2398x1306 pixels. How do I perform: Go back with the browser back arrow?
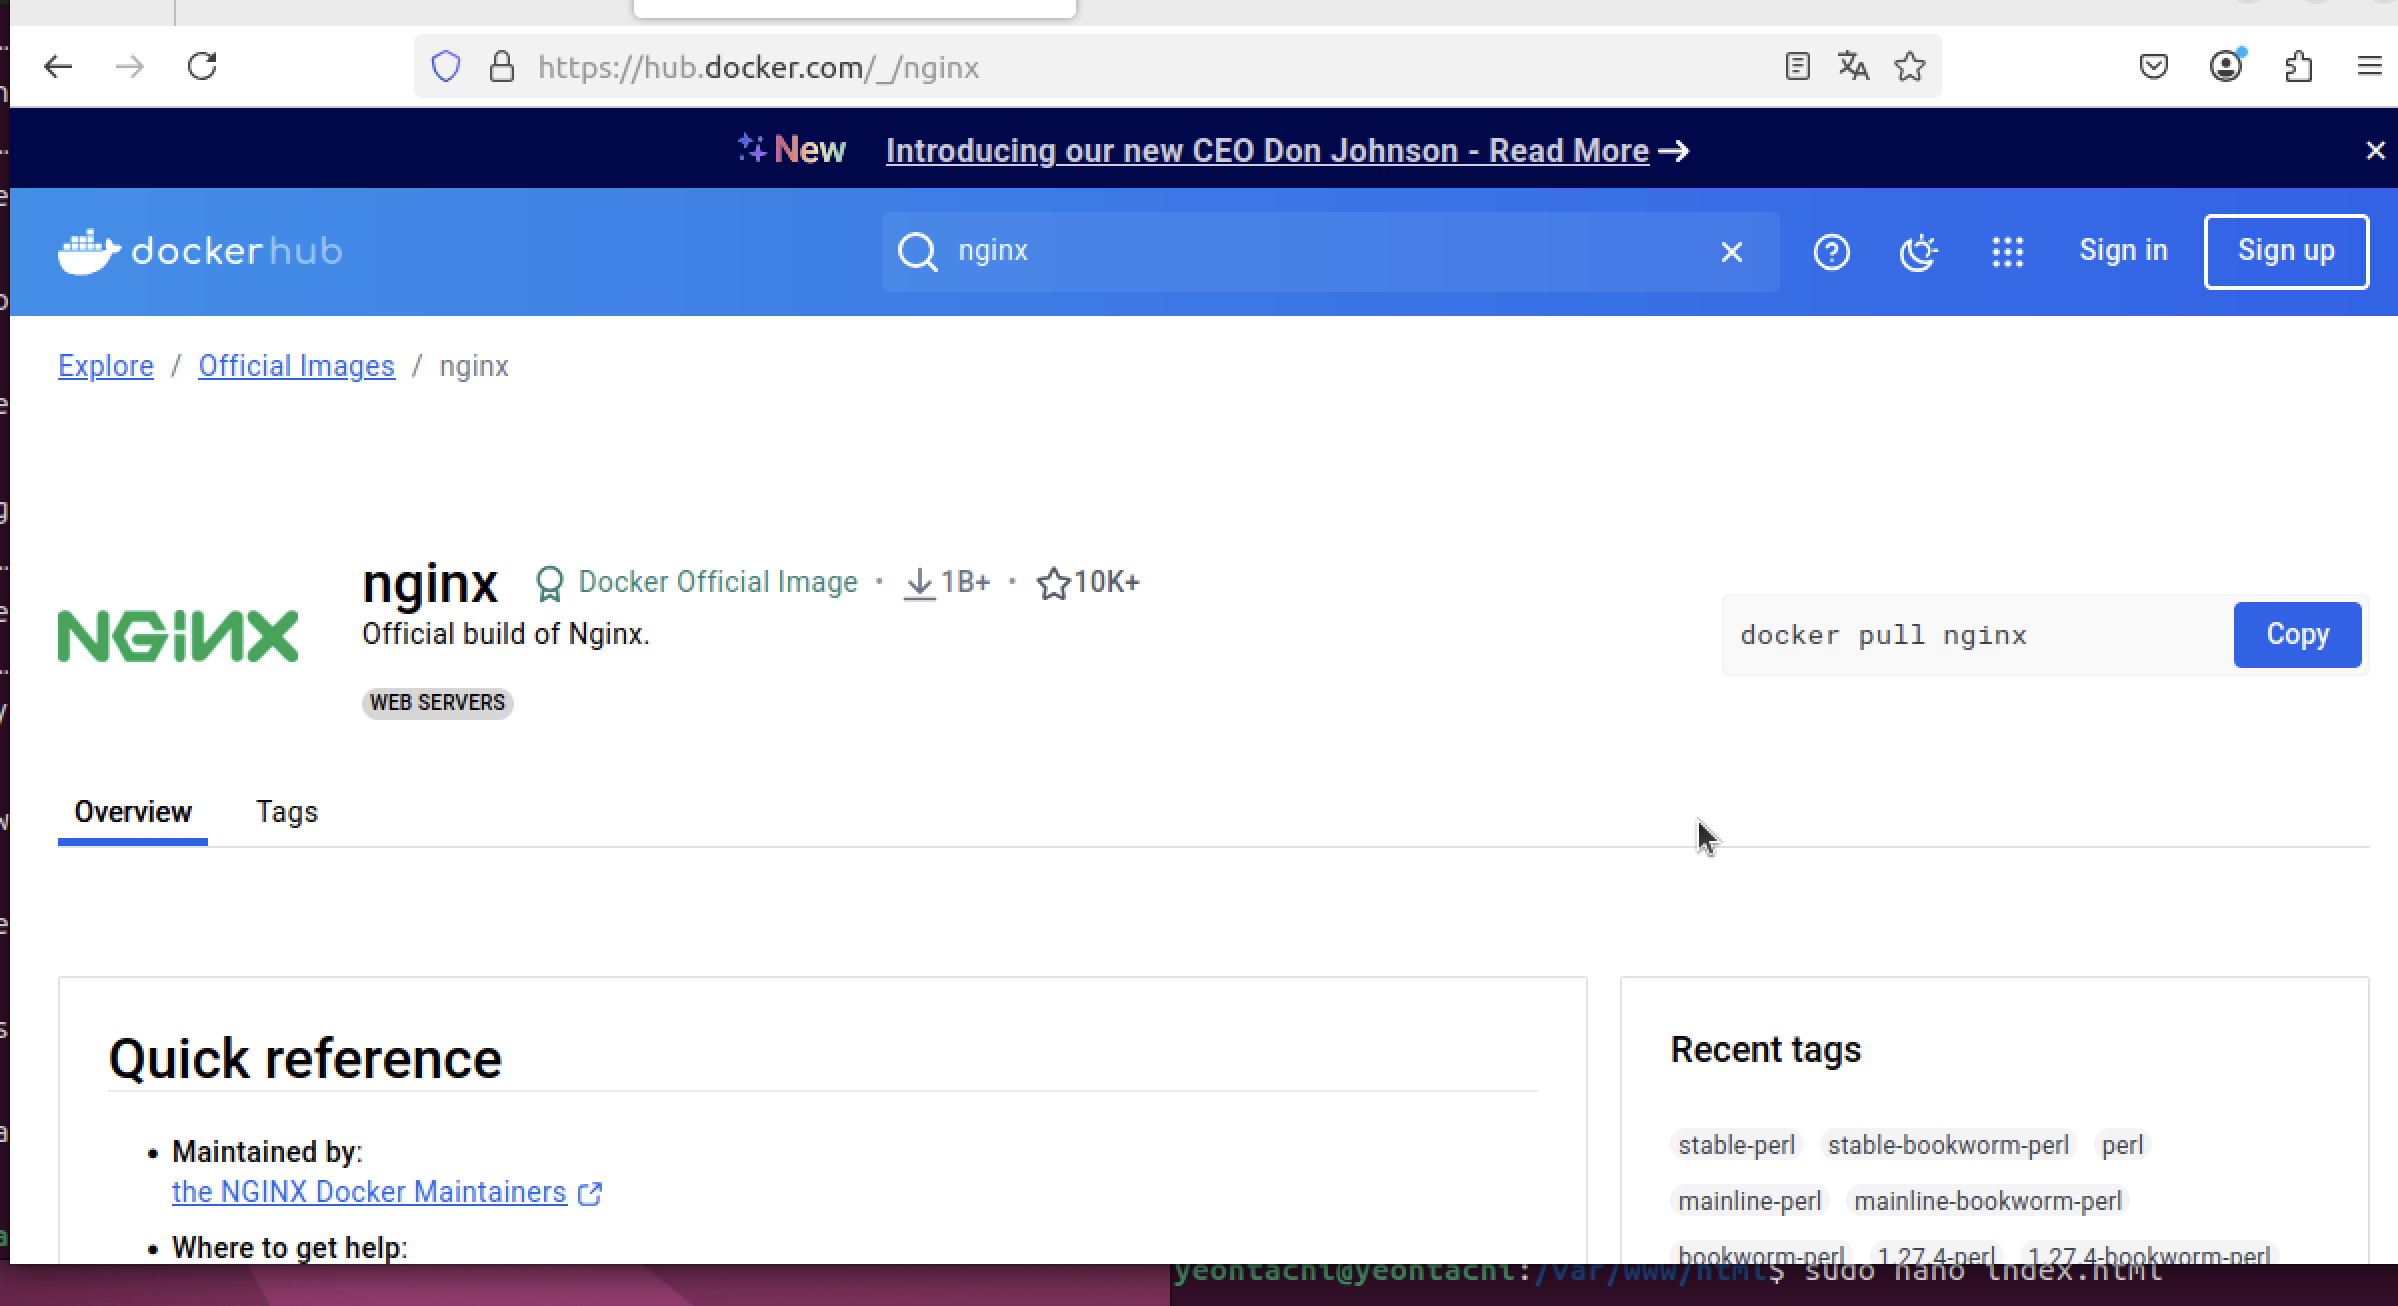[x=59, y=67]
